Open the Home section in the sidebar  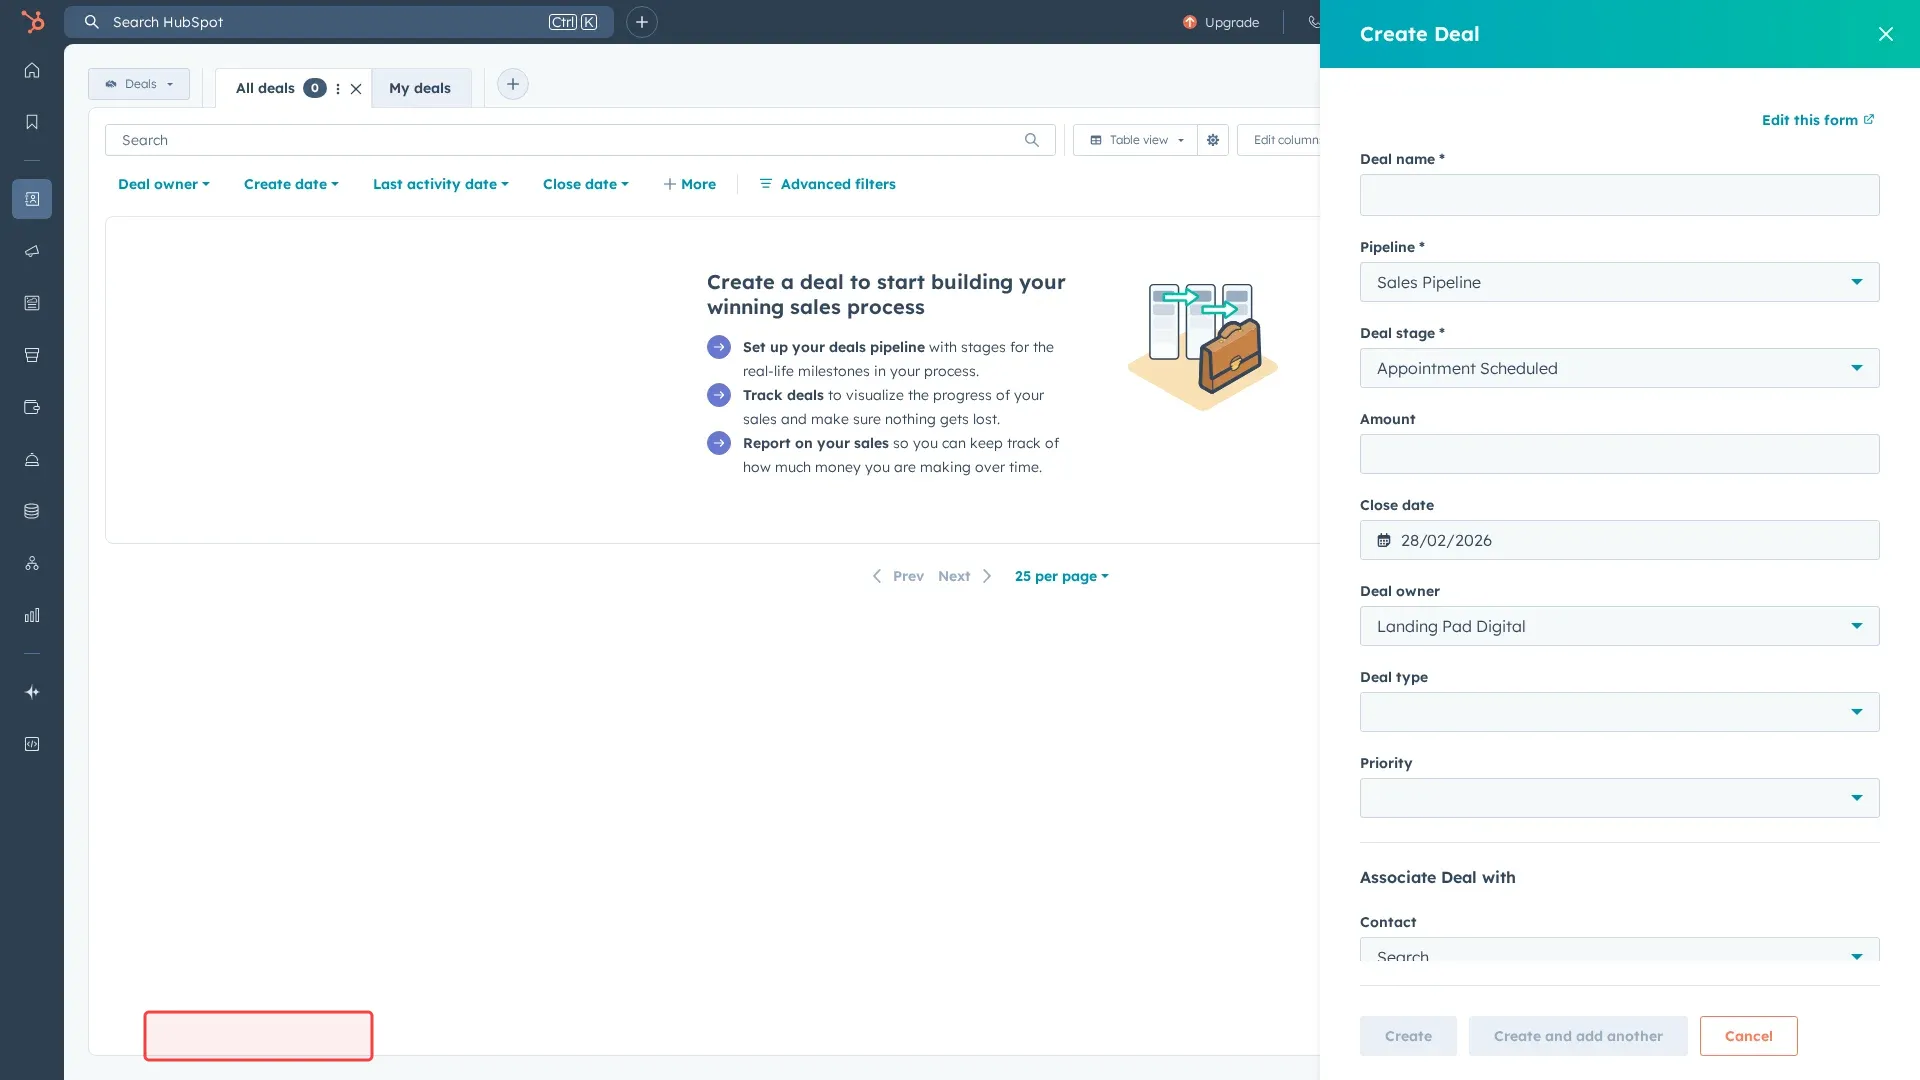pyautogui.click(x=32, y=70)
